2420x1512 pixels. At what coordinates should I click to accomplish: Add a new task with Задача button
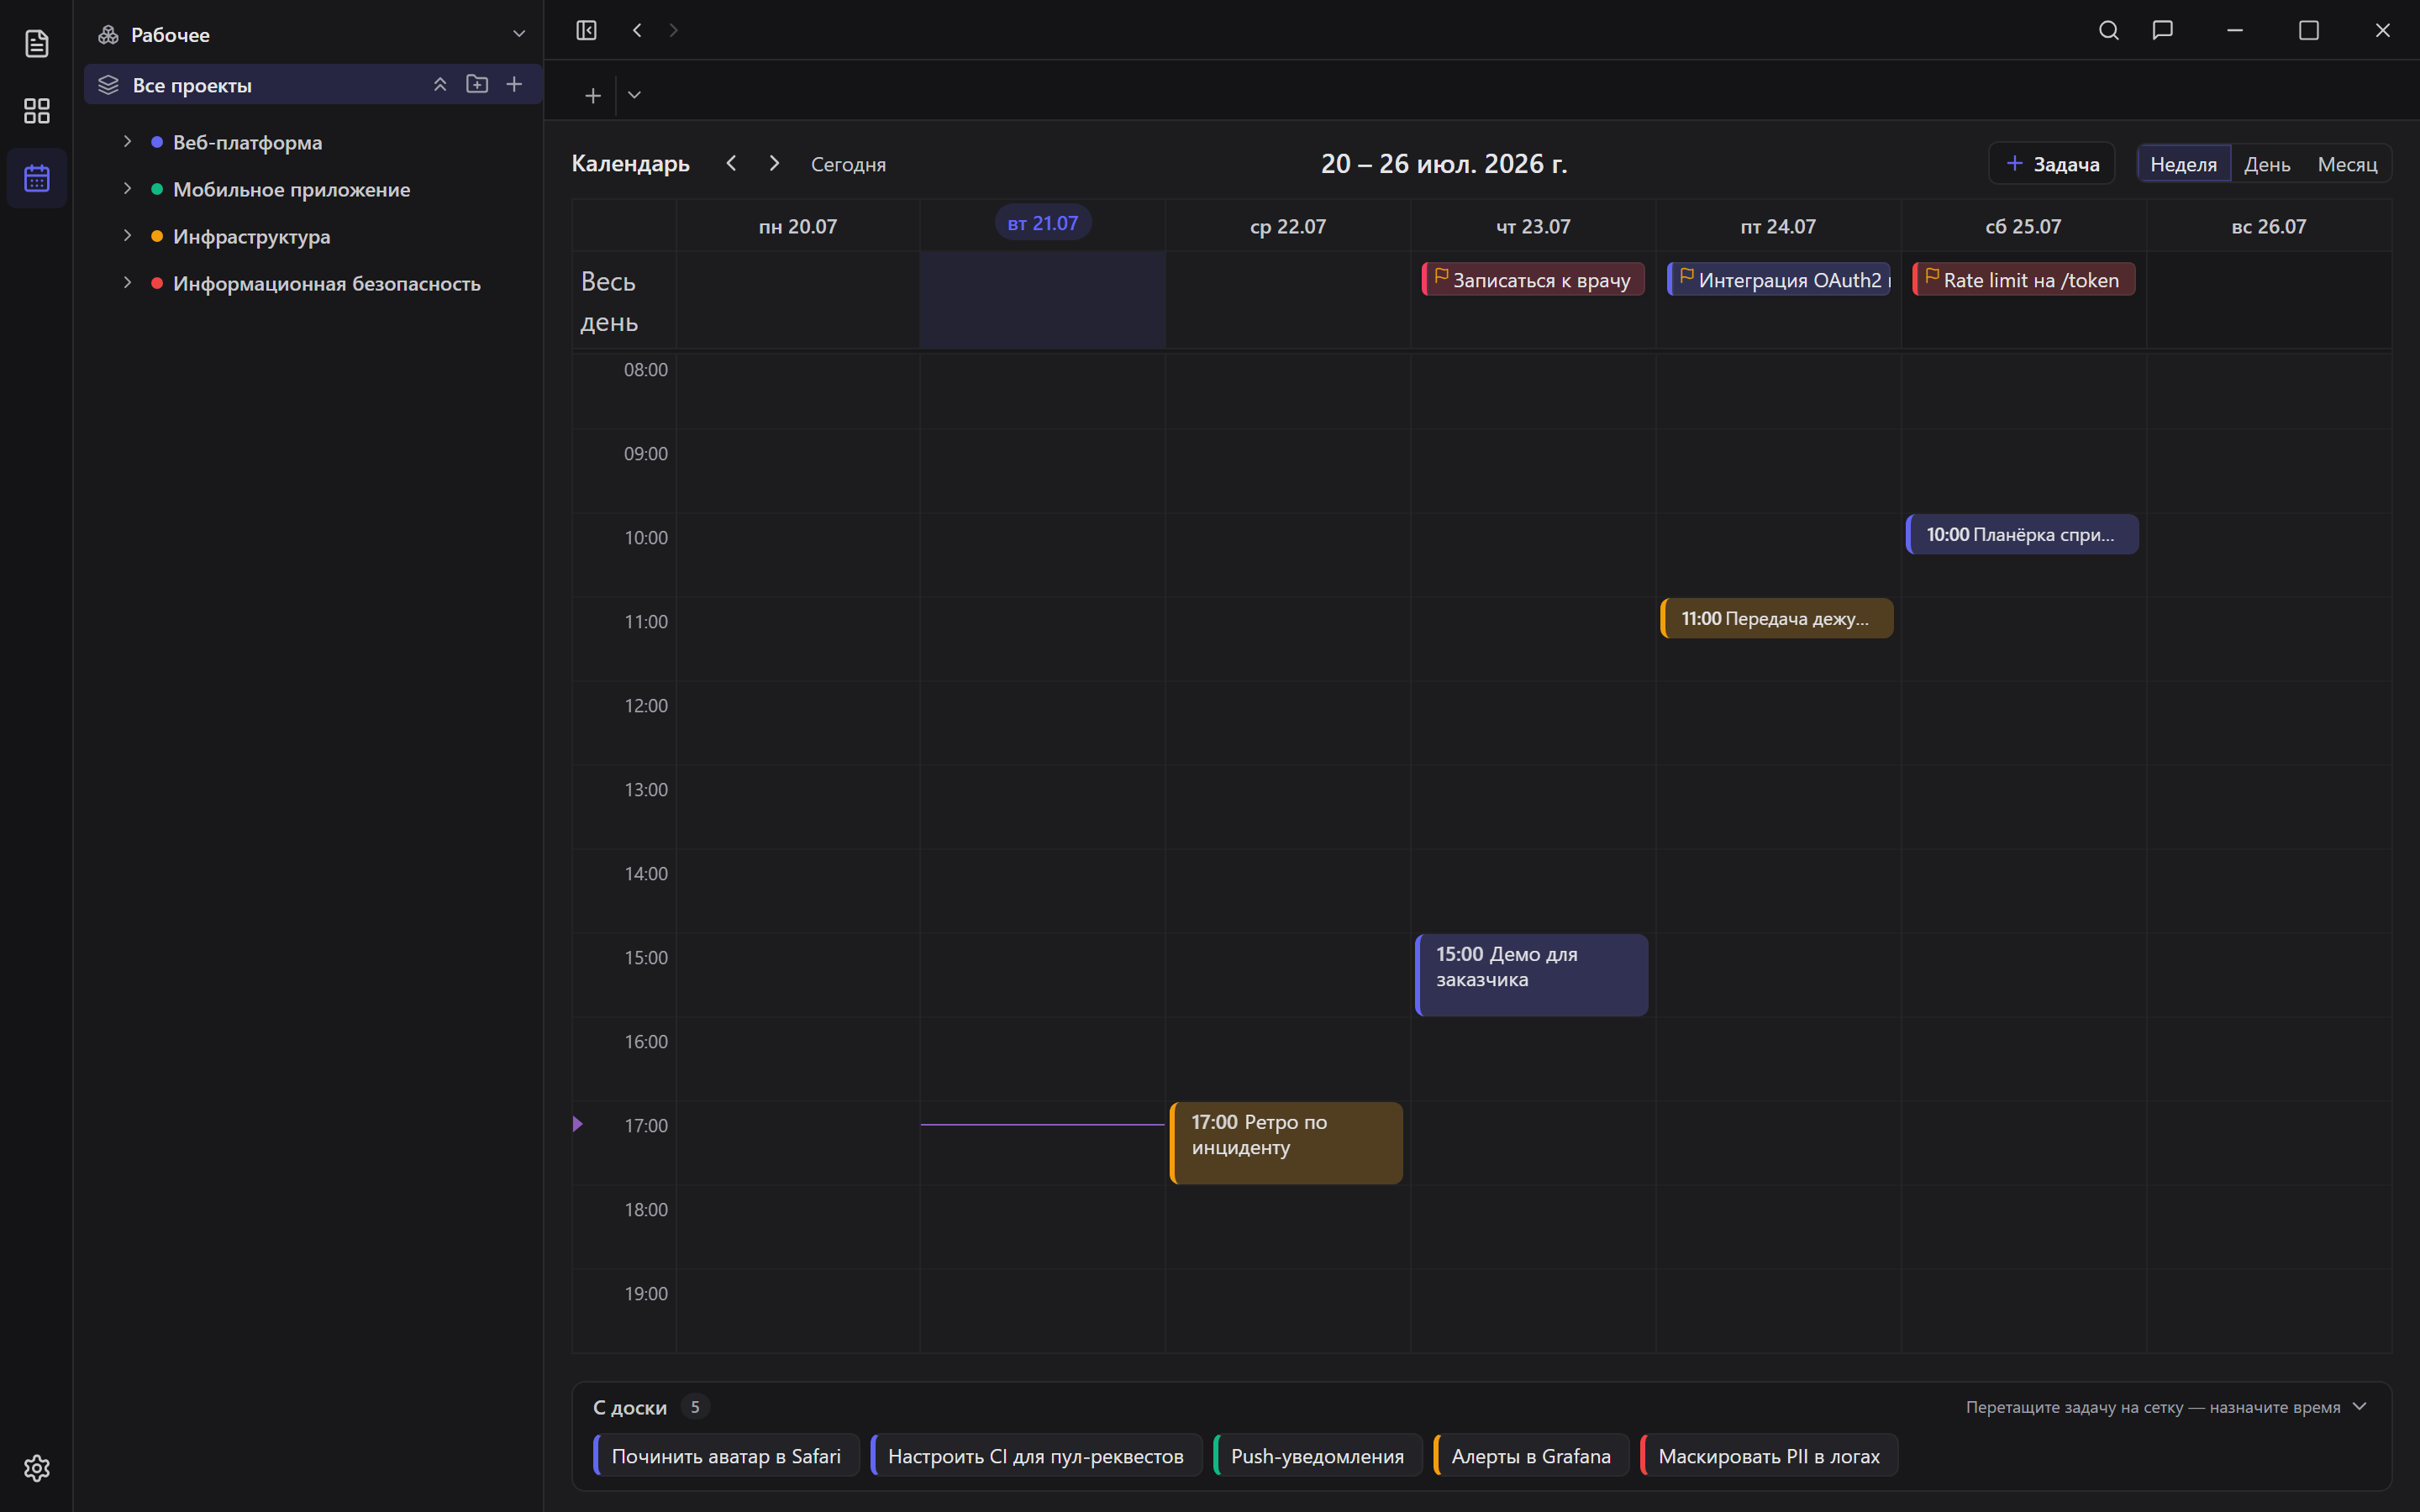(x=2052, y=164)
